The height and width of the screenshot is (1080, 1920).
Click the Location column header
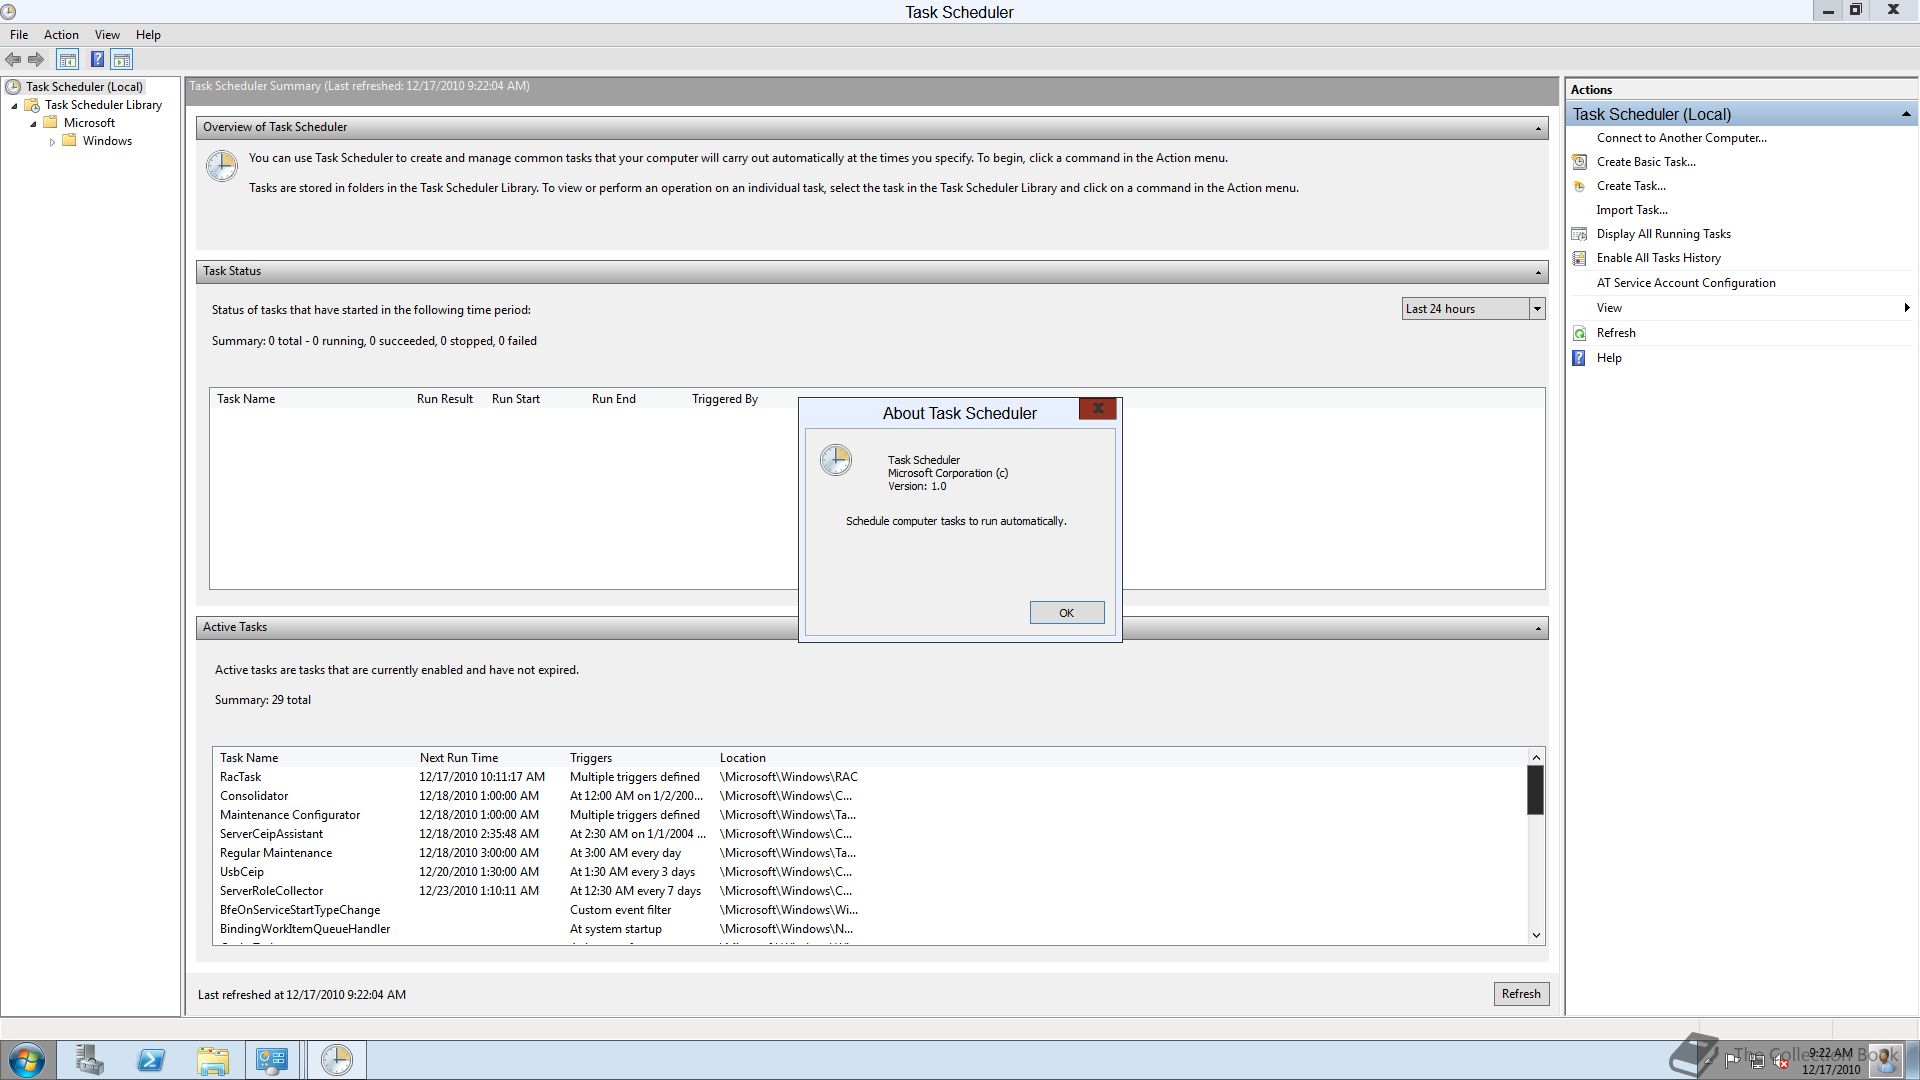(743, 758)
